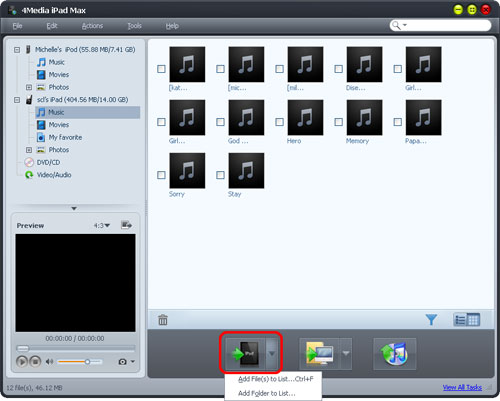The image size is (500, 401).
Task: Open the Edit menu
Action: 52,26
